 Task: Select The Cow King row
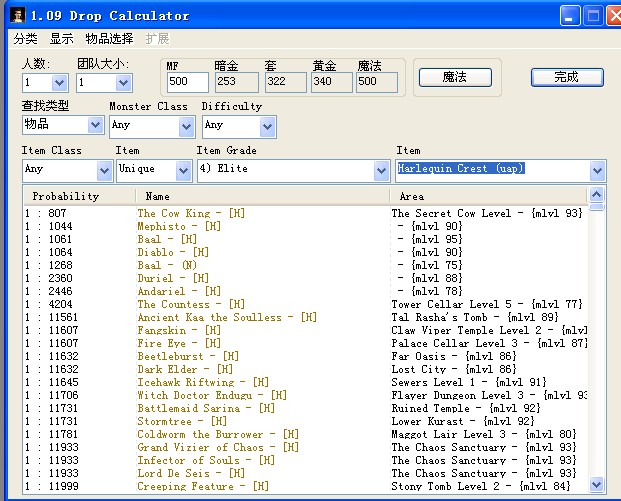coord(305,213)
